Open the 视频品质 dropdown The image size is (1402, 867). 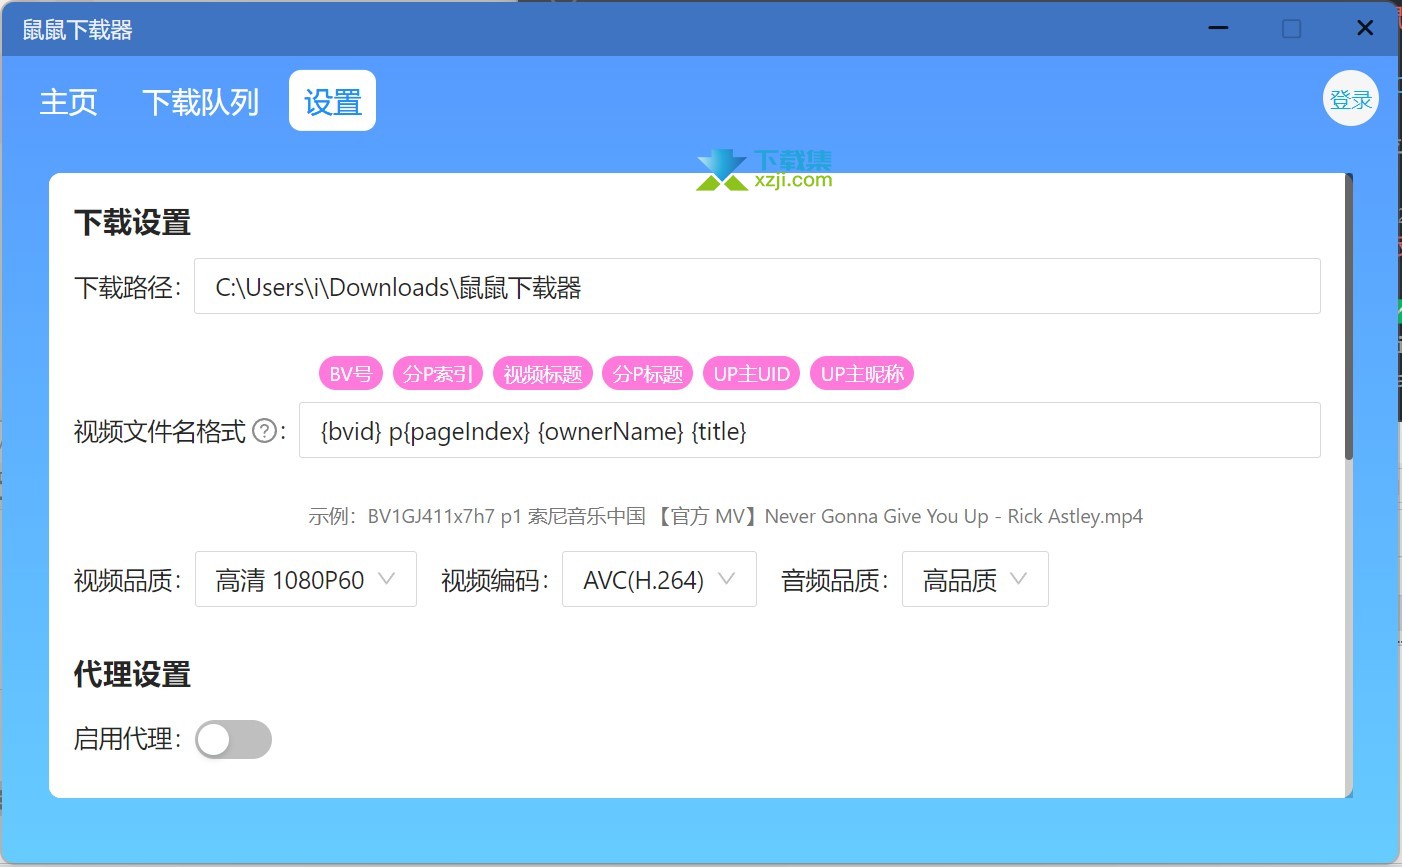click(x=306, y=579)
